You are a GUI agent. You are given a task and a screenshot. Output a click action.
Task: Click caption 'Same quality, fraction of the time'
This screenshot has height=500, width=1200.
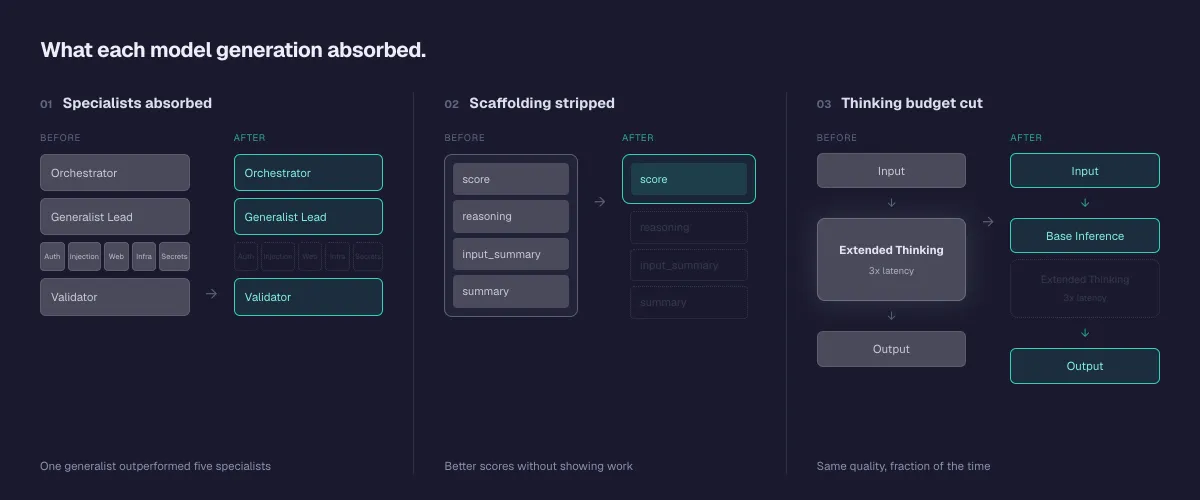[903, 466]
